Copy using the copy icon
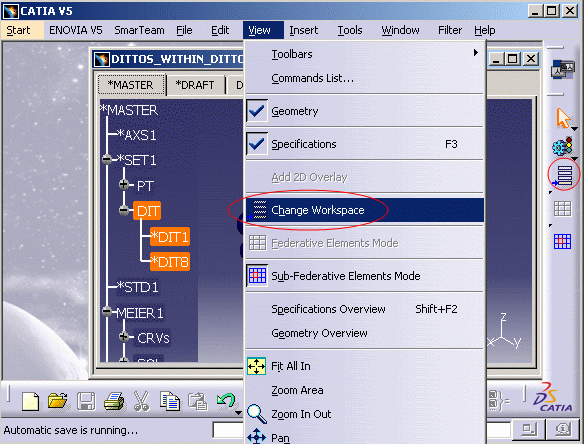Viewport: 585px width, 445px height. [x=170, y=401]
